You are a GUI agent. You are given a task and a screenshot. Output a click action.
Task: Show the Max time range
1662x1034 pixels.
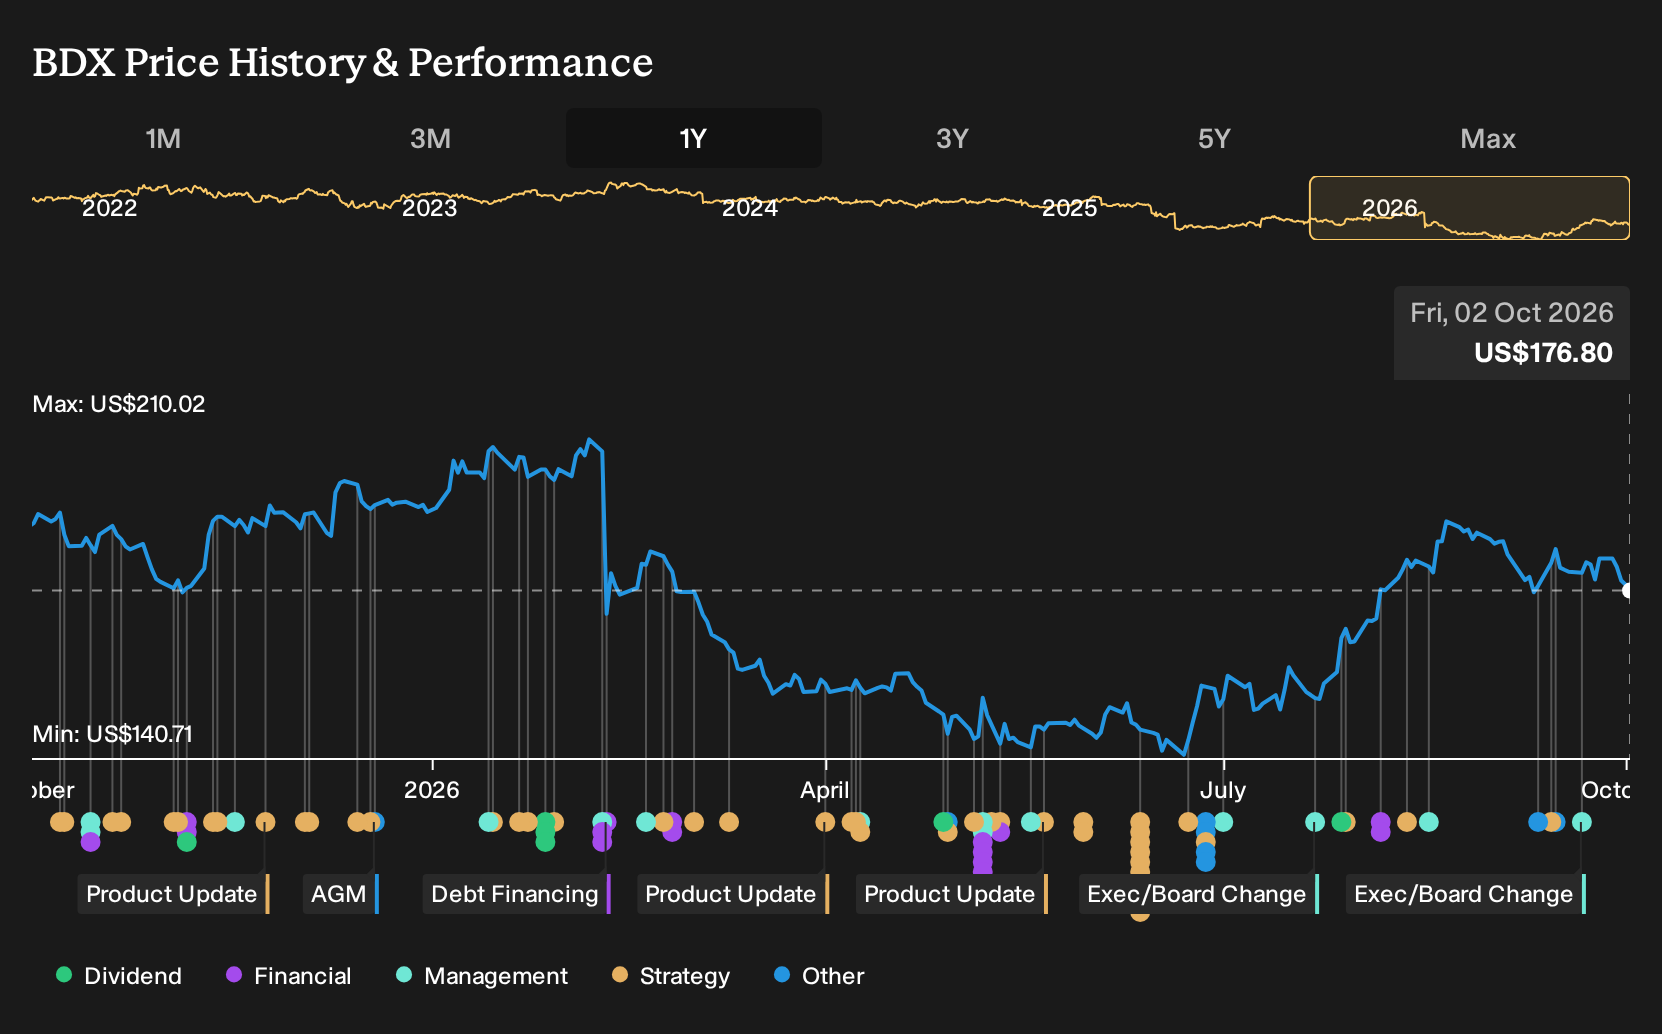(1488, 138)
